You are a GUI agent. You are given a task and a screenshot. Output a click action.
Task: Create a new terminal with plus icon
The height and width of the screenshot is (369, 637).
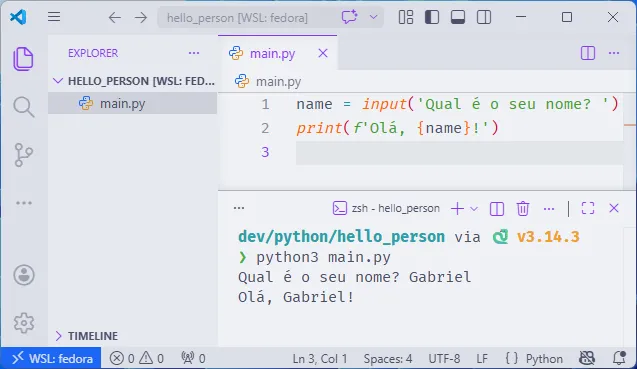coord(457,208)
